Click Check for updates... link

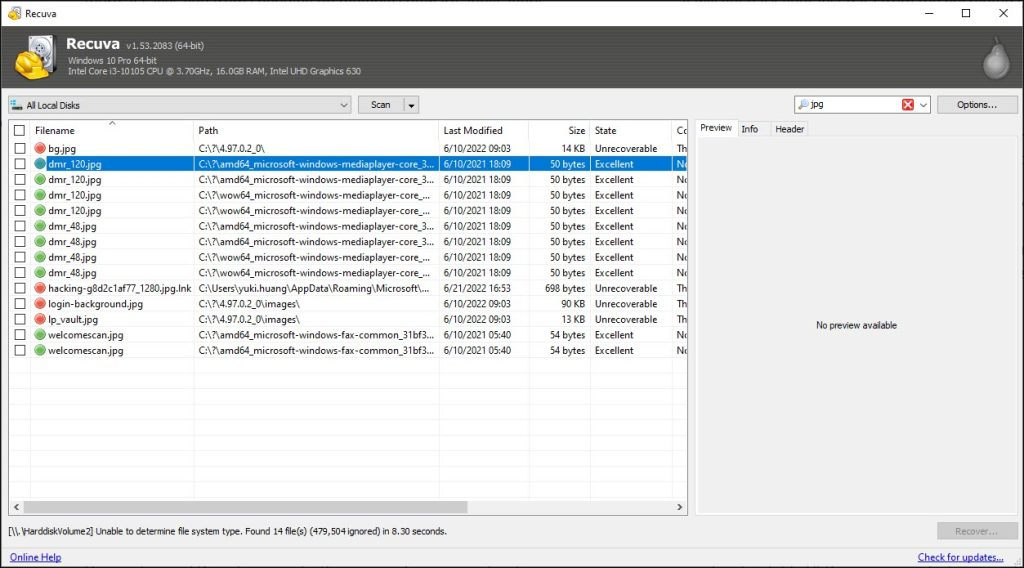coord(961,557)
